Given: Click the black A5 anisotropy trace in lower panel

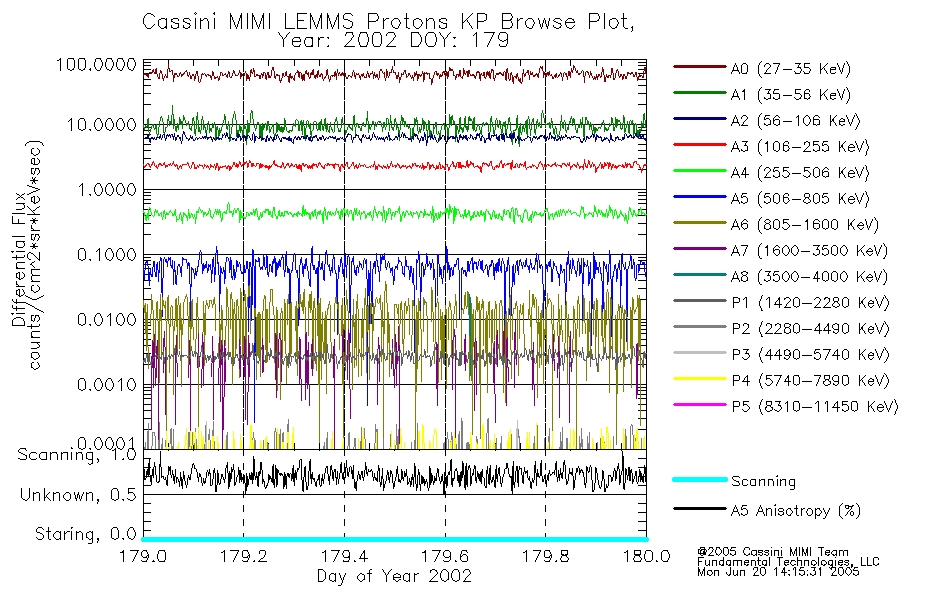Looking at the screenshot, I should tap(394, 474).
